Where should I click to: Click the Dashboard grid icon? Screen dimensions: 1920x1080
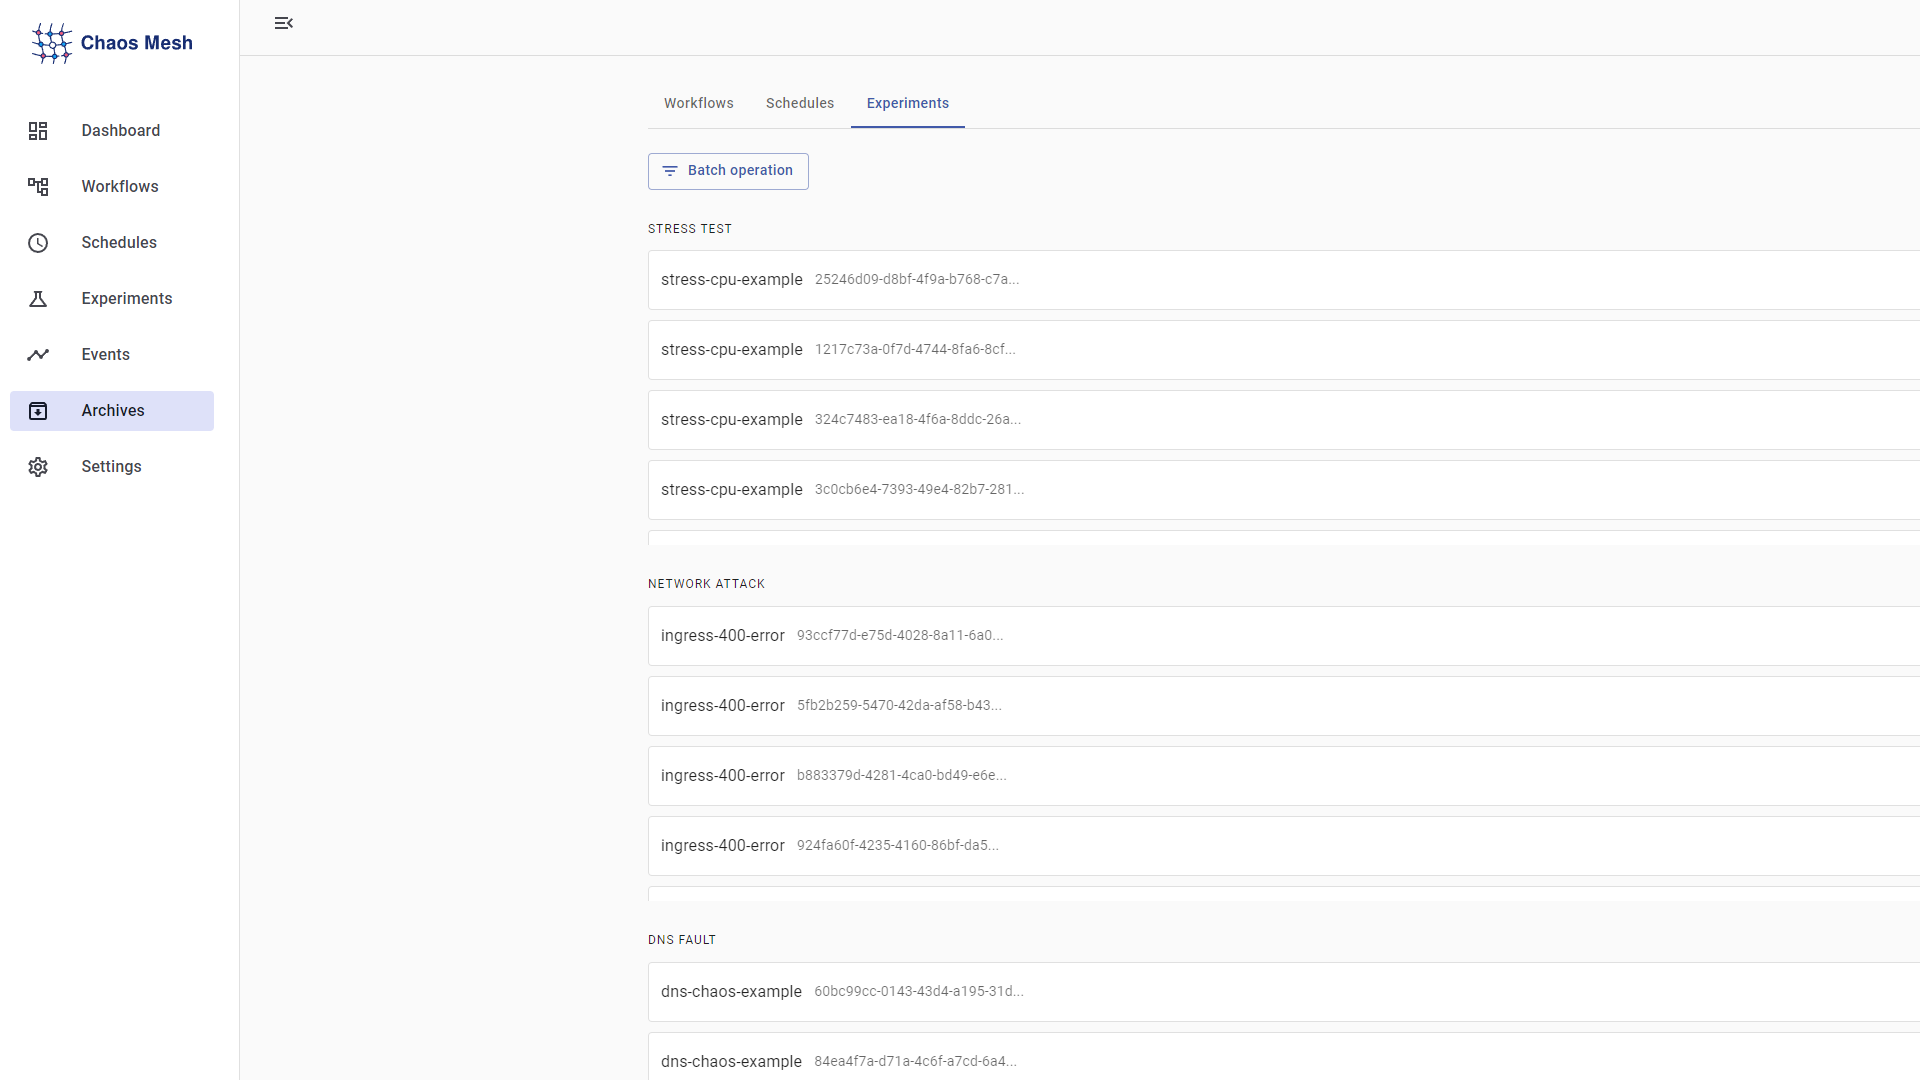point(38,131)
